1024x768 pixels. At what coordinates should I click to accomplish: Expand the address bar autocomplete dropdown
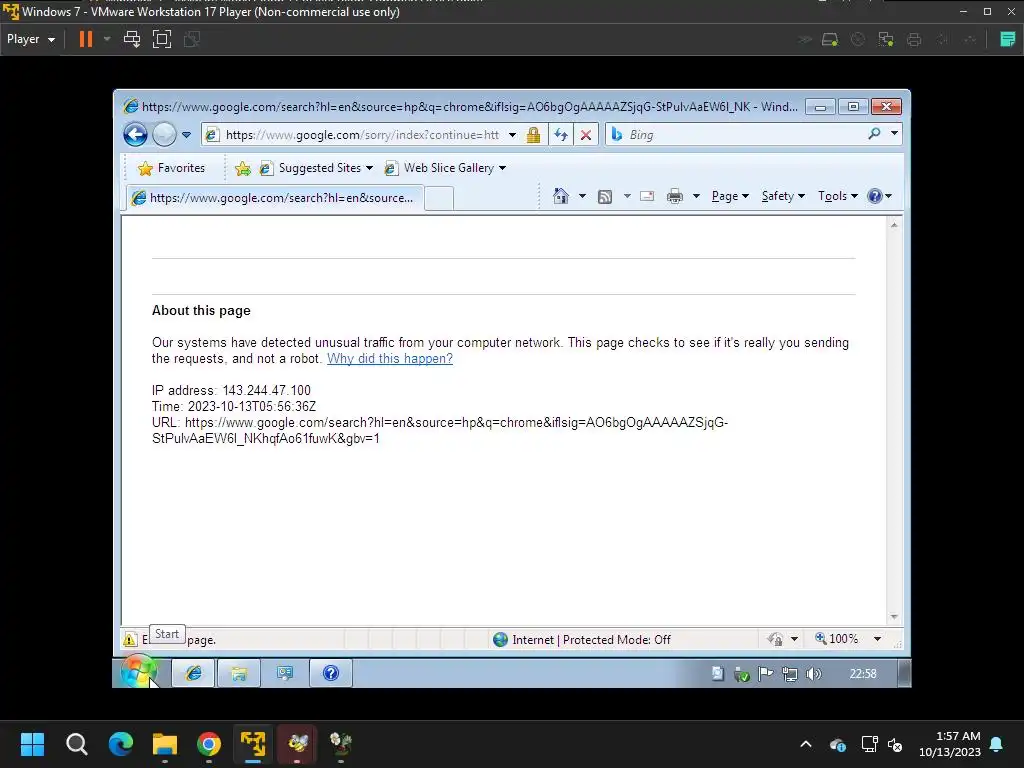pos(513,135)
